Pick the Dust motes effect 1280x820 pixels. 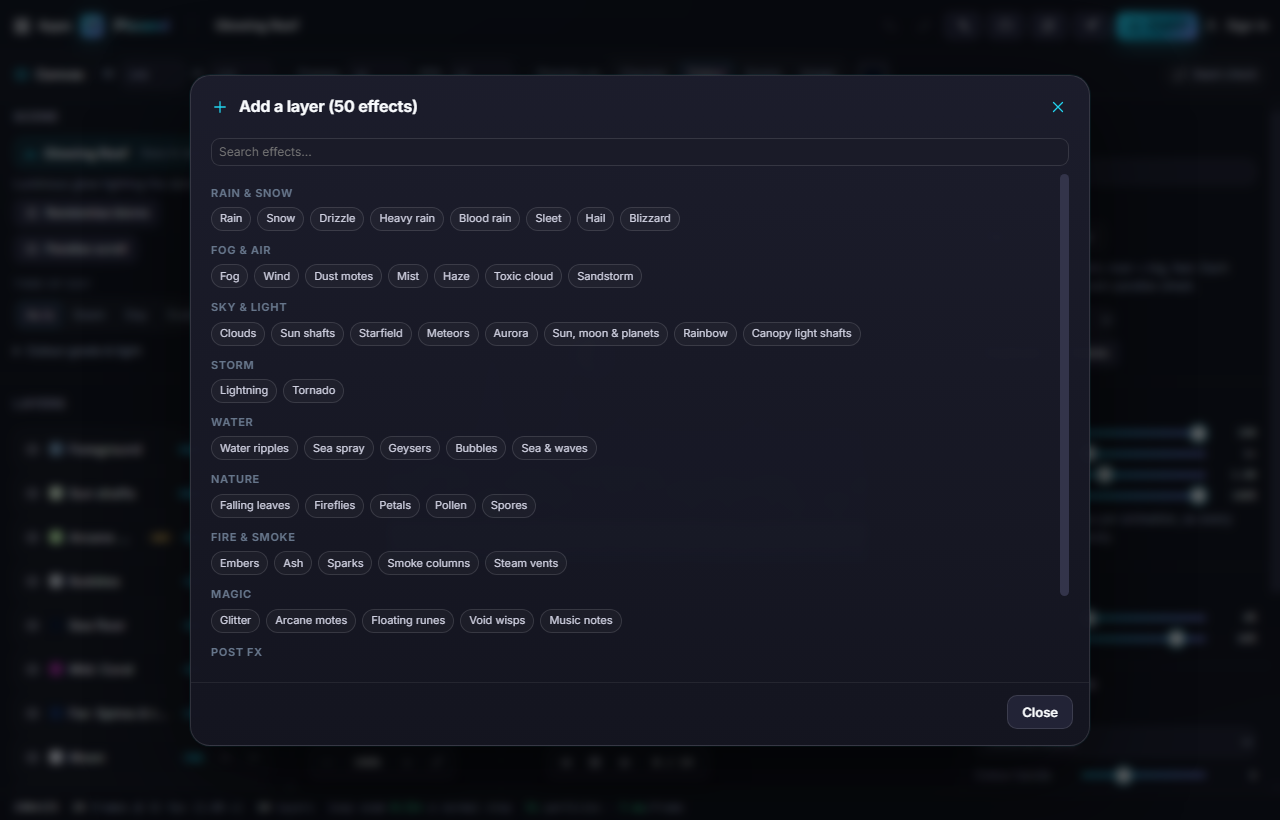(343, 276)
